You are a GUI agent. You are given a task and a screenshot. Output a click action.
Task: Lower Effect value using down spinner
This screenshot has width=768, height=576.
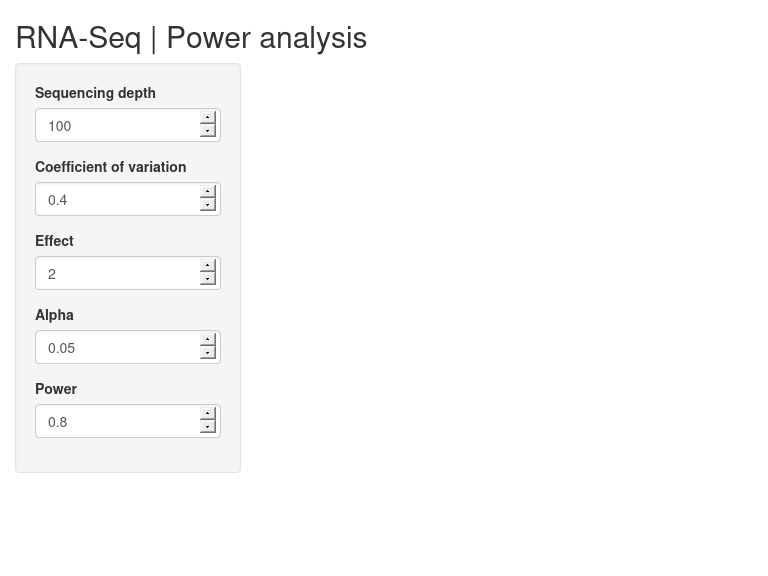(x=208, y=279)
